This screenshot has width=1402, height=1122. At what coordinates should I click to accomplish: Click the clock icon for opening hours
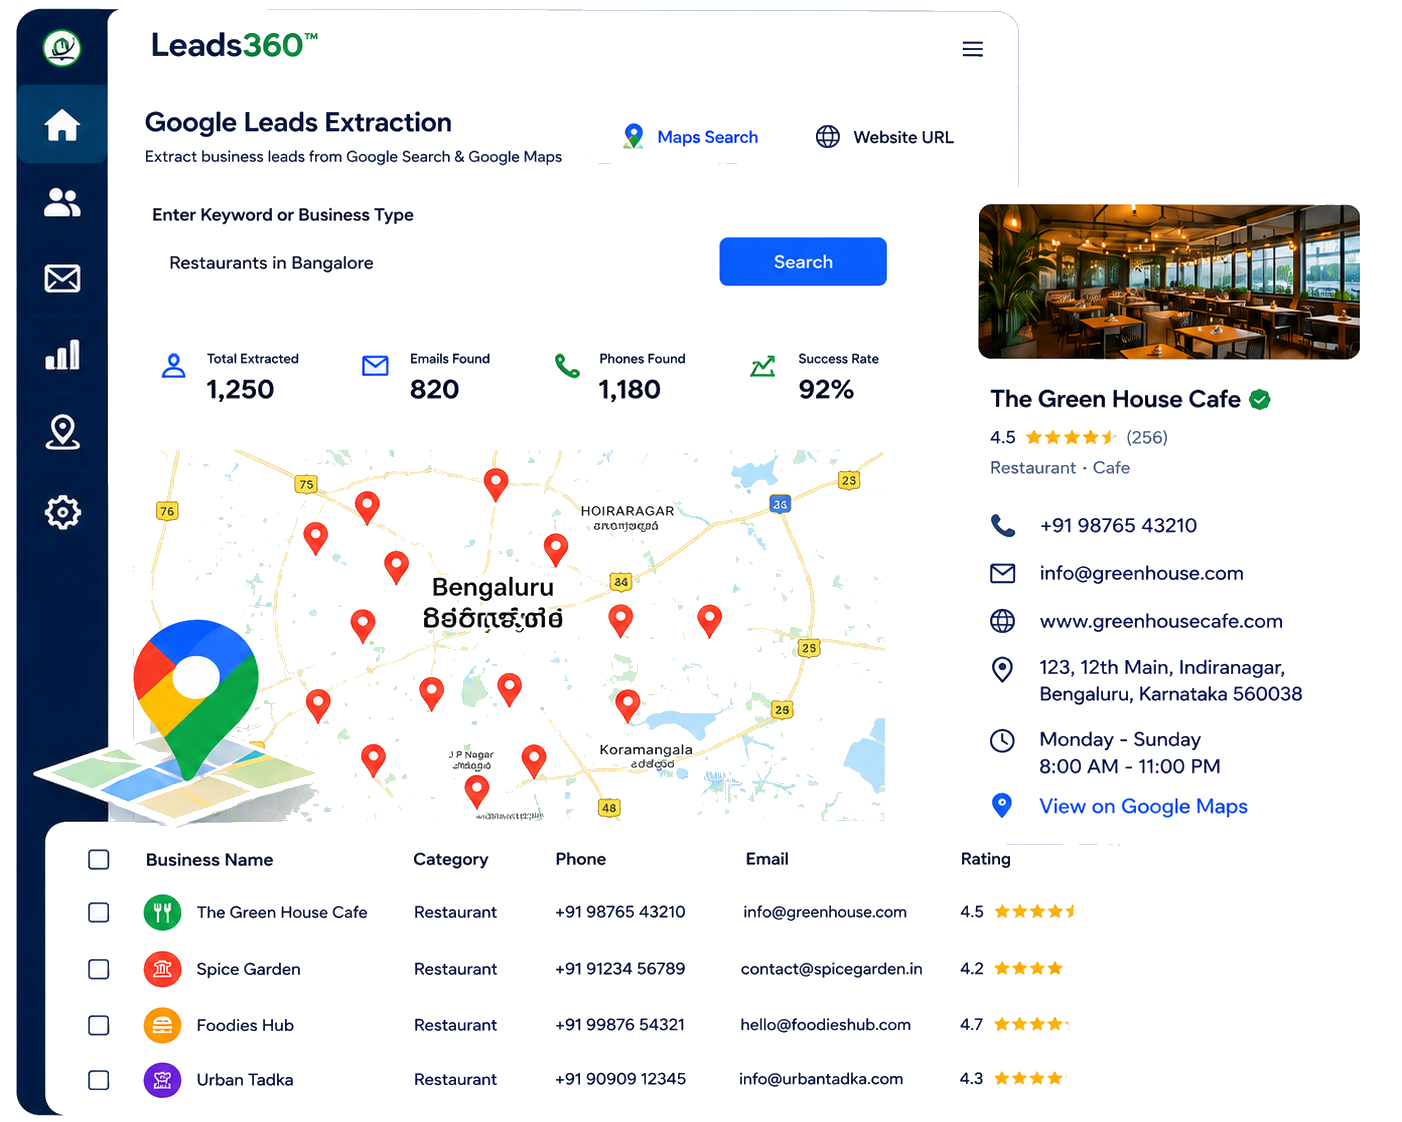tap(1002, 741)
